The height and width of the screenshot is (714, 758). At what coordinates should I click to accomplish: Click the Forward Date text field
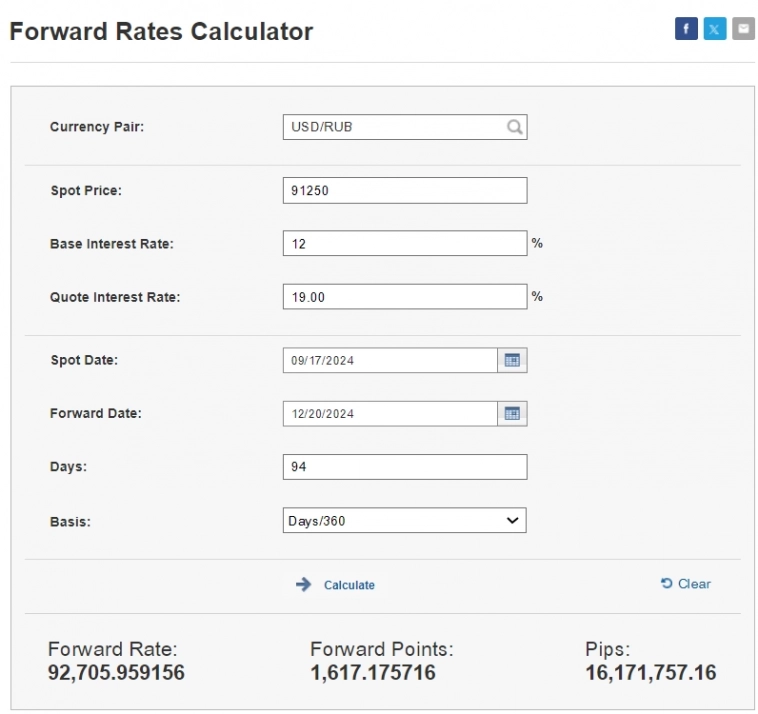390,413
